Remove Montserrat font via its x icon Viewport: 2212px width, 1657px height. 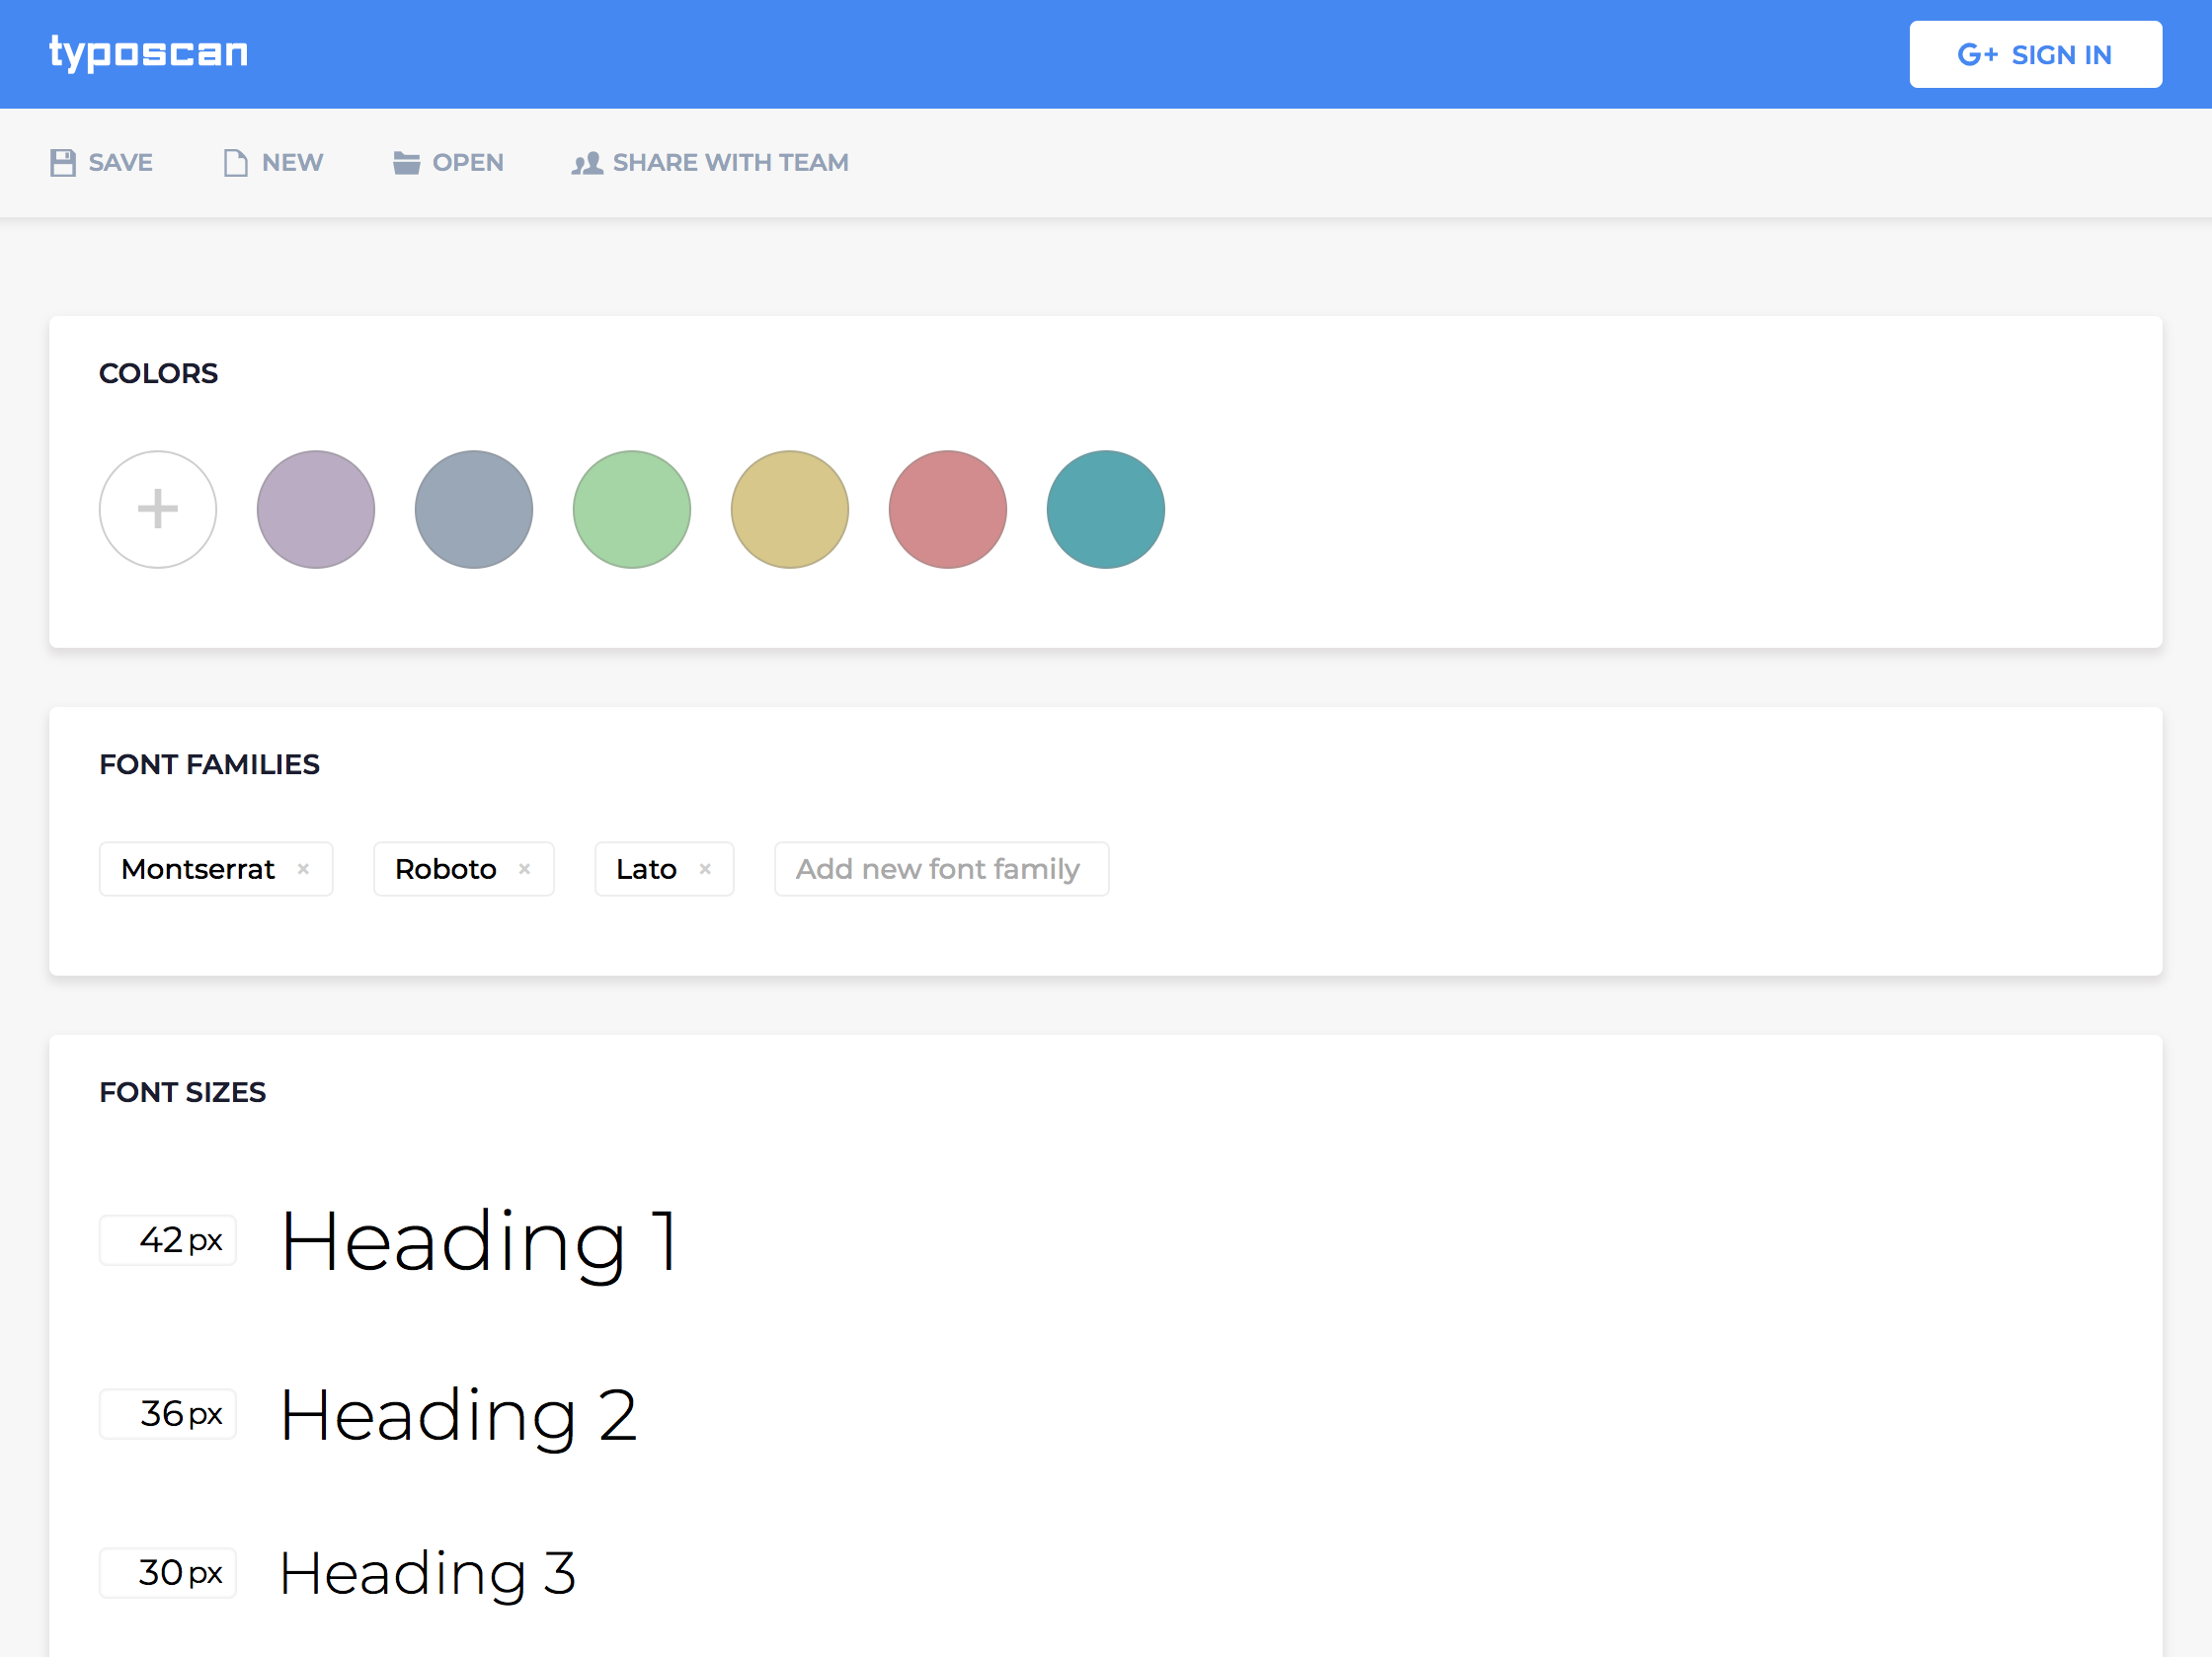(x=303, y=869)
